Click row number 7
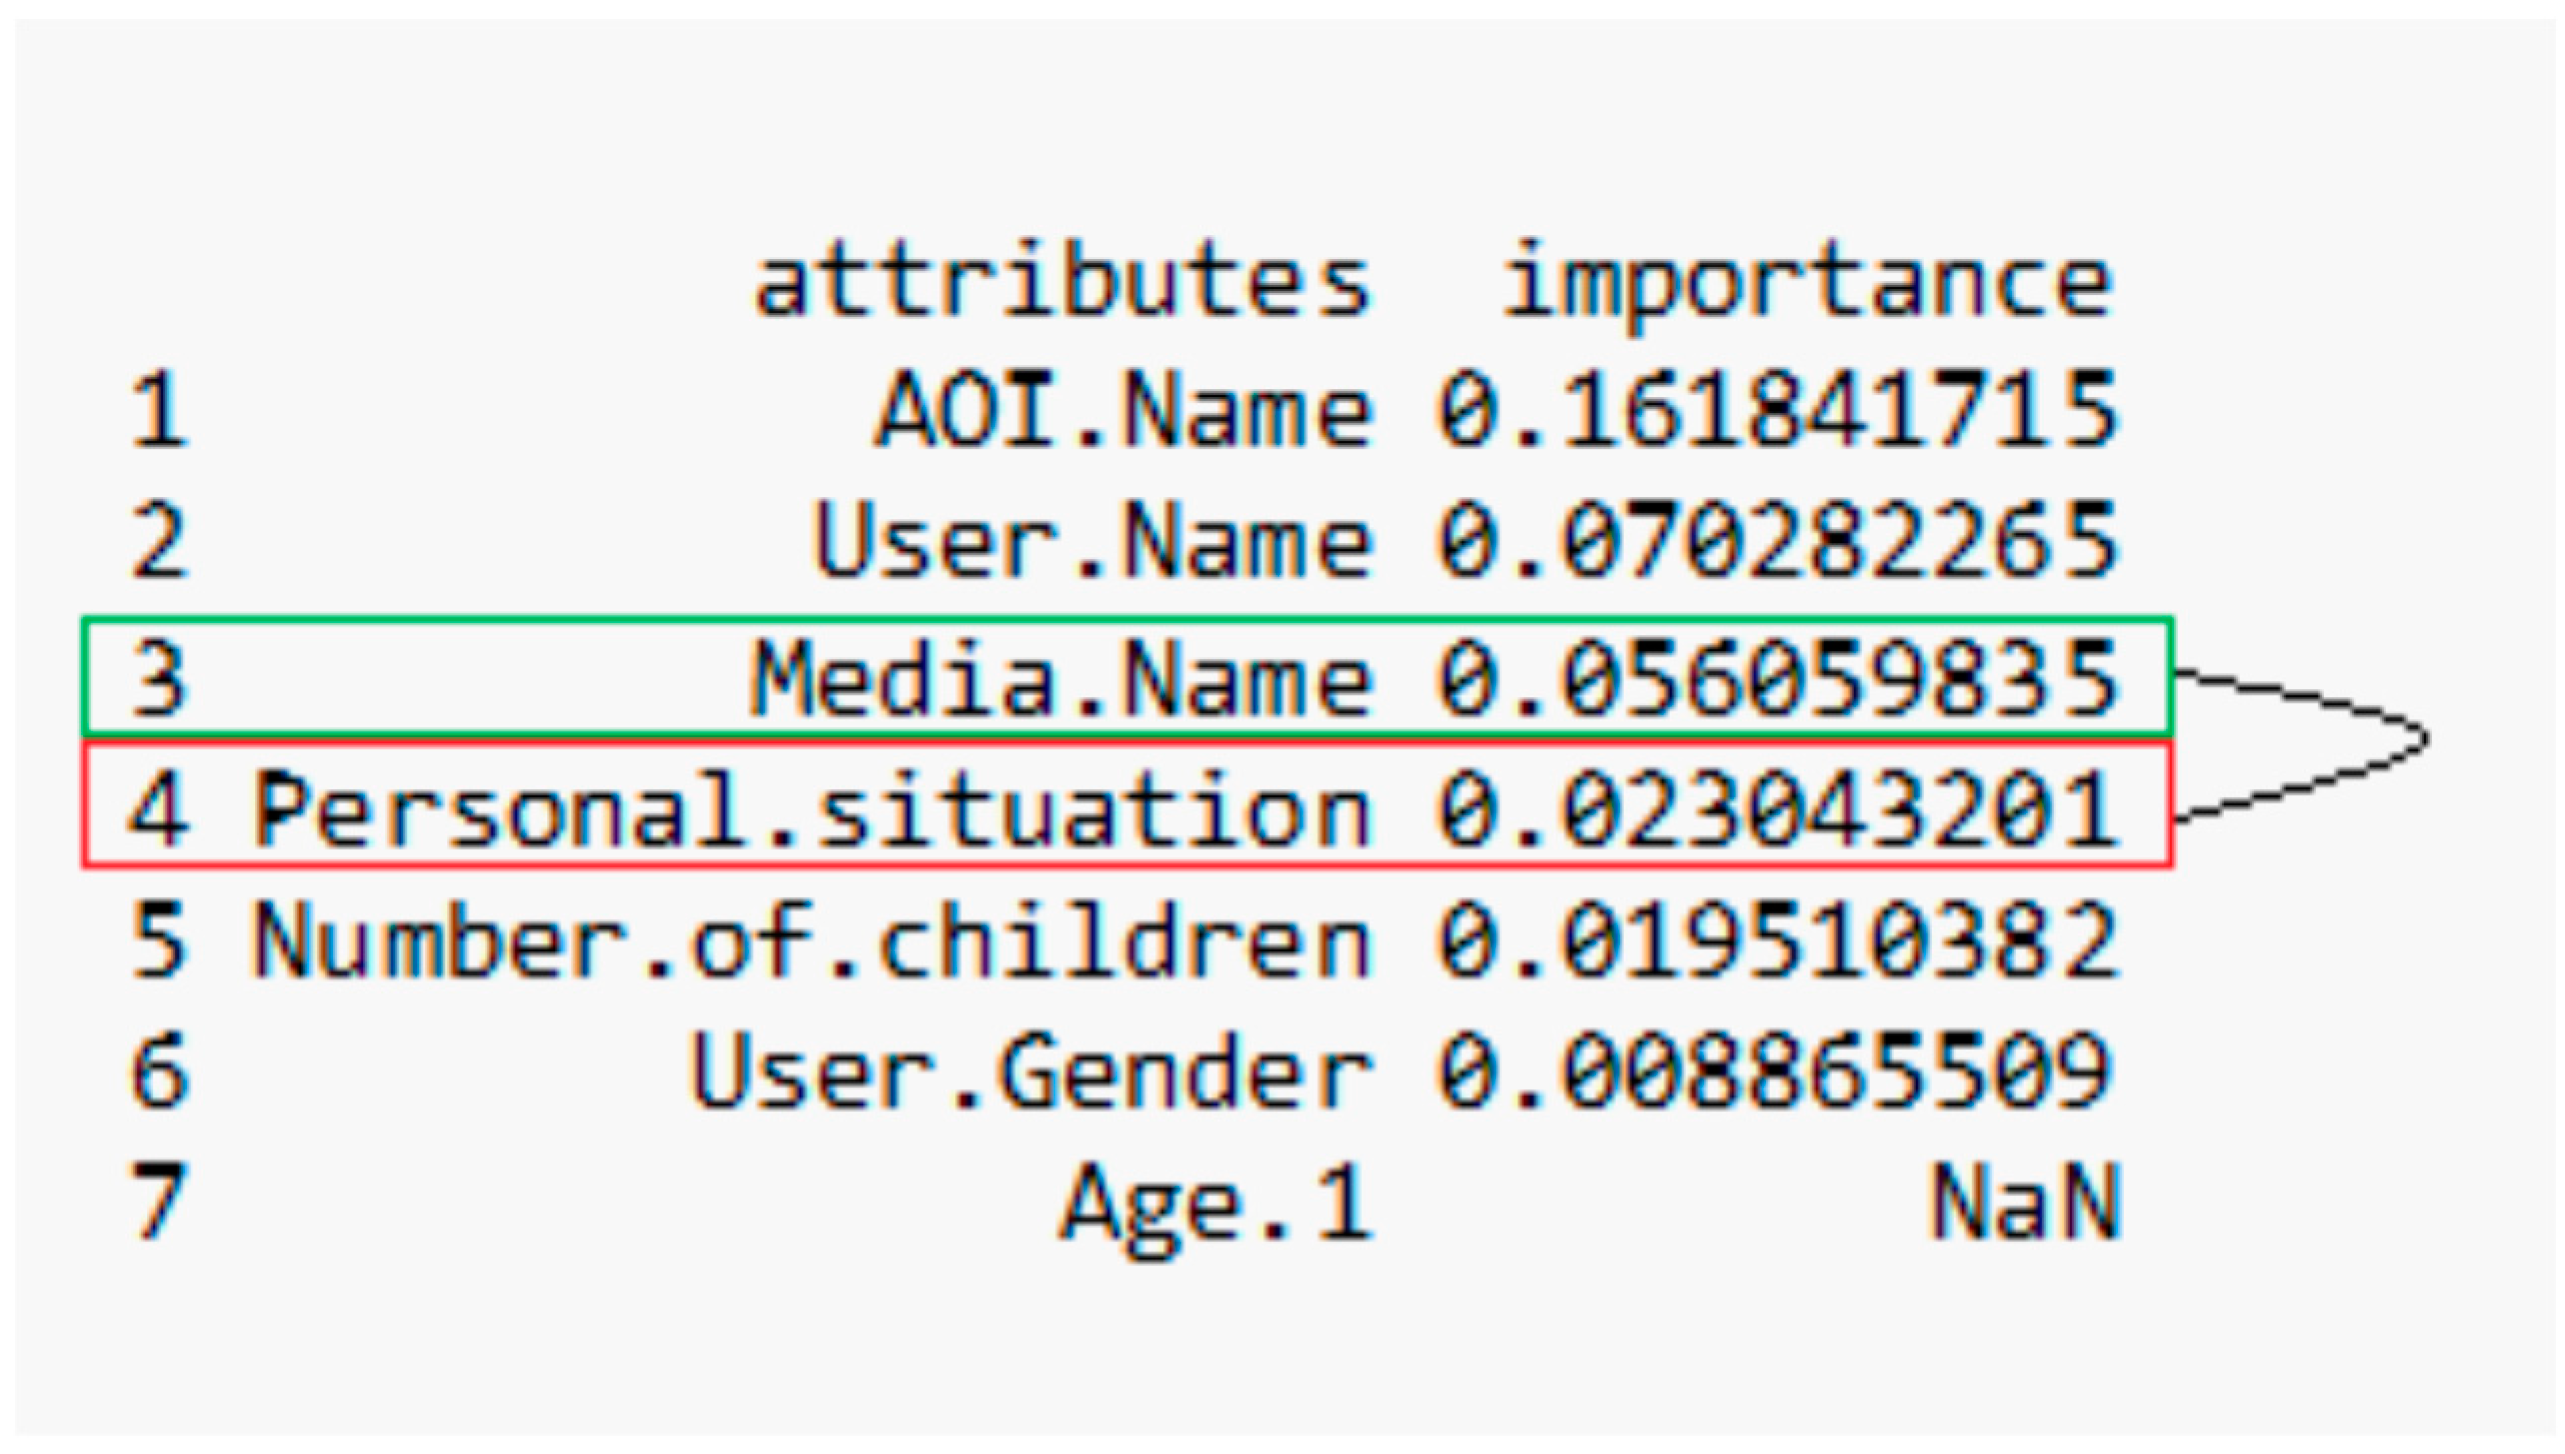The height and width of the screenshot is (1454, 2565). coord(158,1203)
